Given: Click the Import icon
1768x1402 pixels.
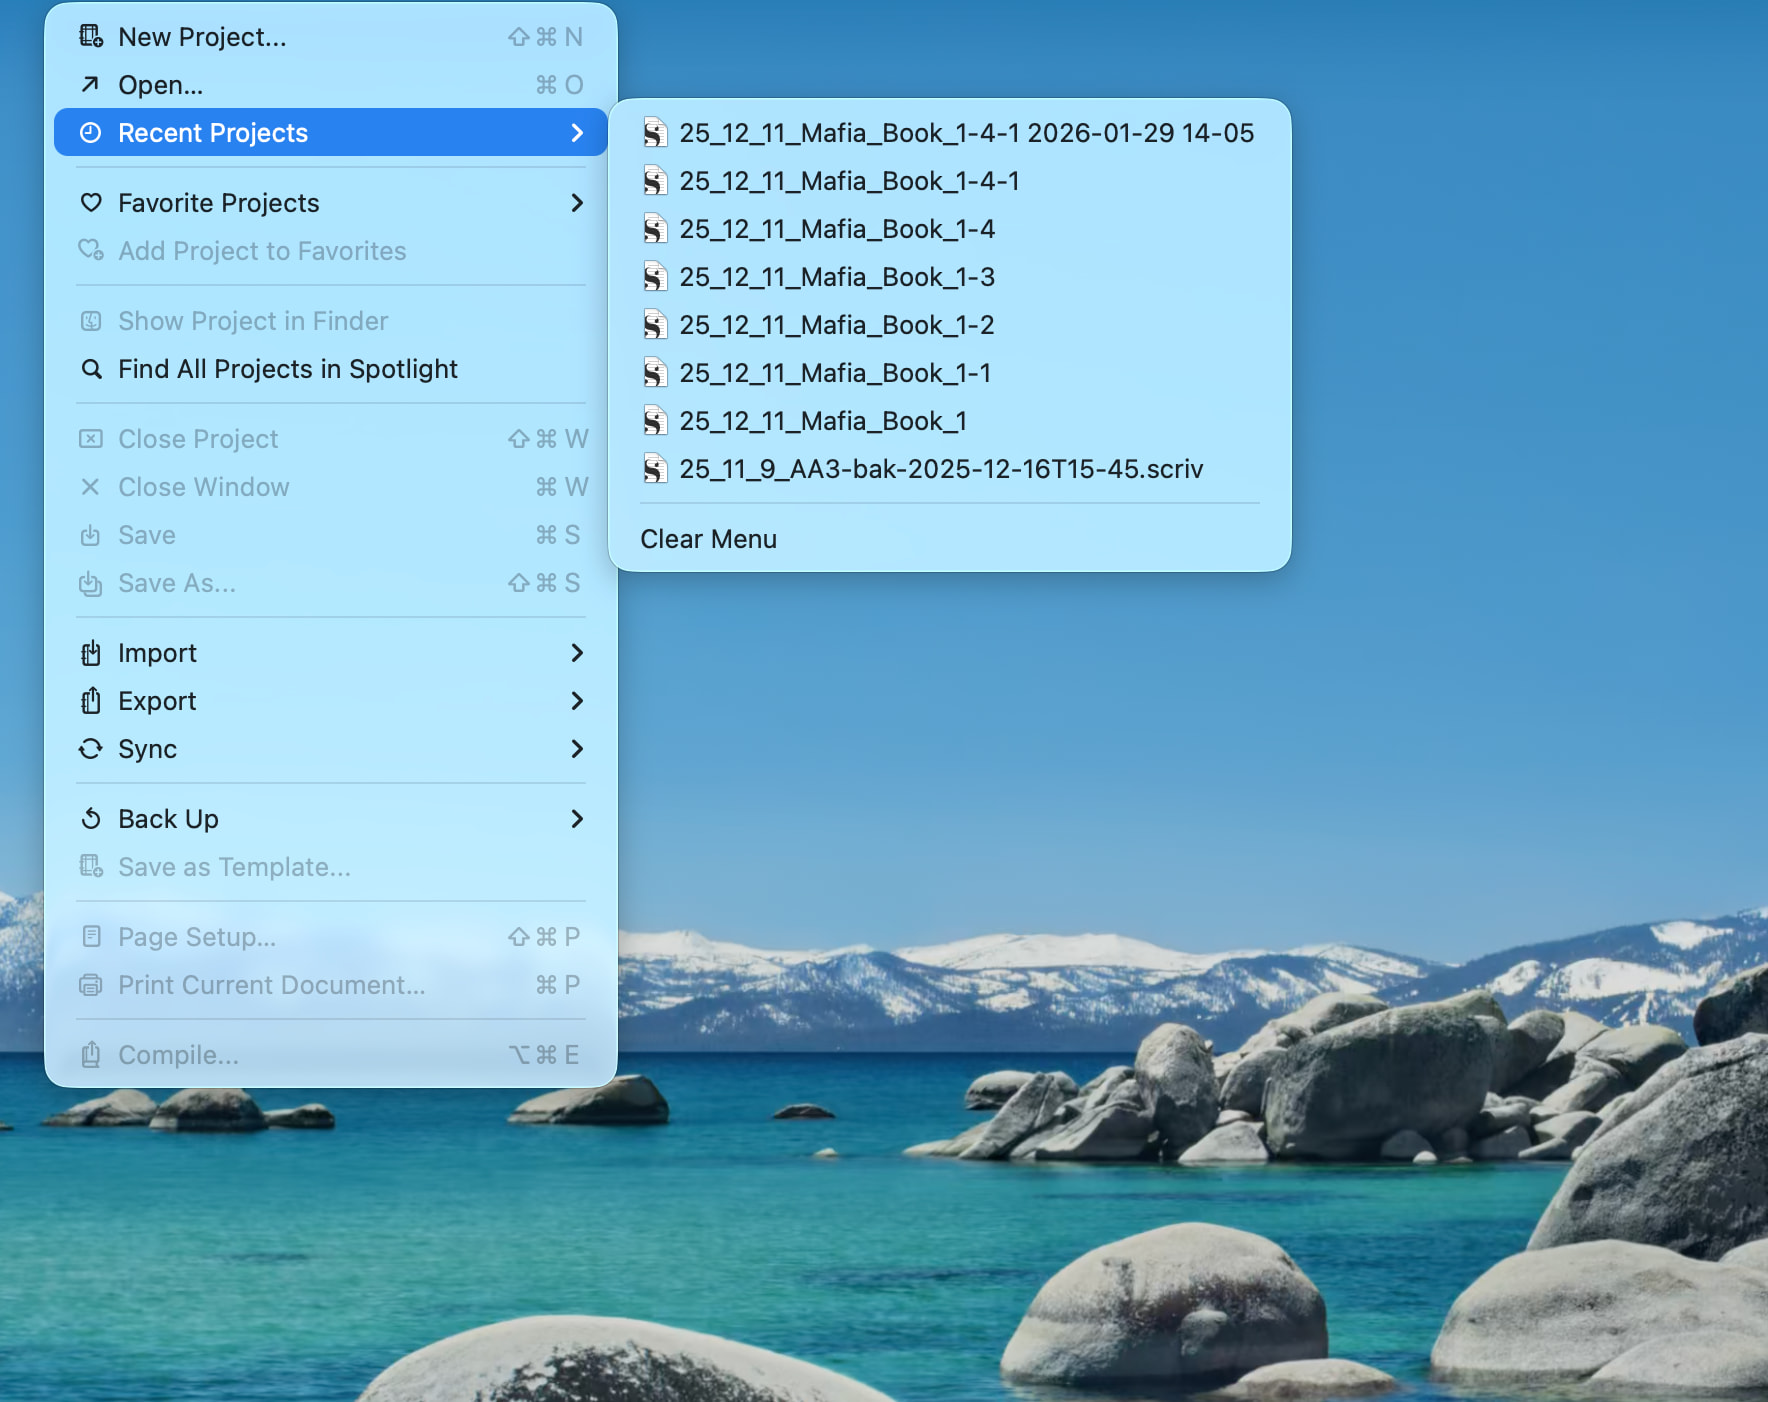Looking at the screenshot, I should click(91, 653).
